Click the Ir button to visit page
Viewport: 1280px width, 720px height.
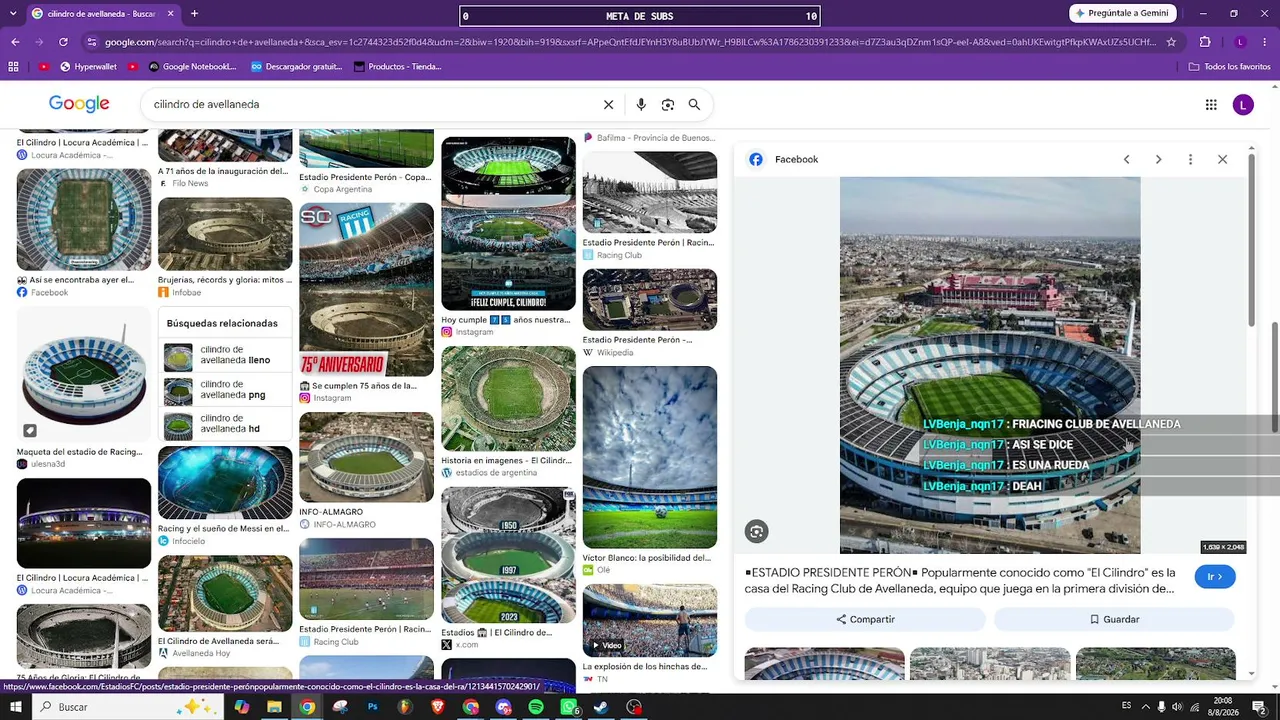click(x=1215, y=577)
